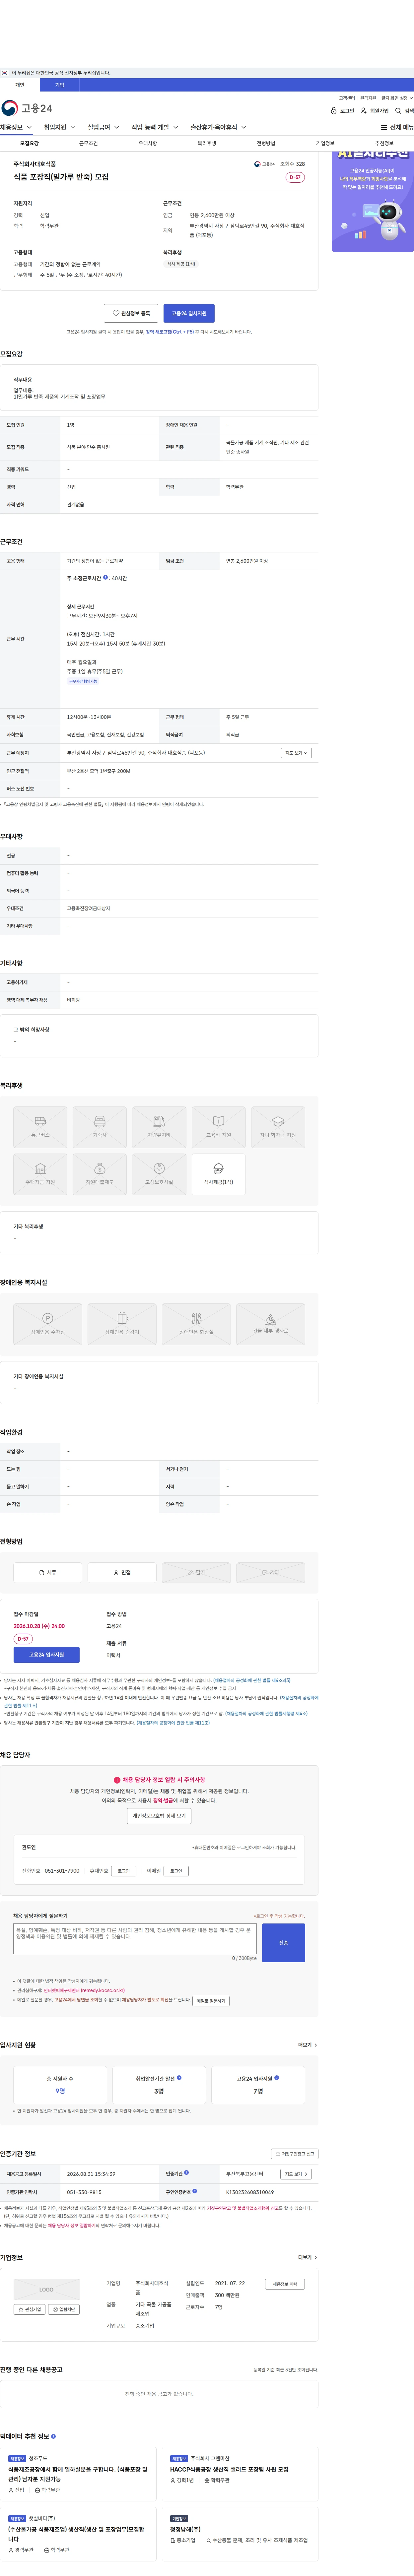Click the 통근버스 welfare icon
This screenshot has height=2576, width=414.
pyautogui.click(x=40, y=1127)
